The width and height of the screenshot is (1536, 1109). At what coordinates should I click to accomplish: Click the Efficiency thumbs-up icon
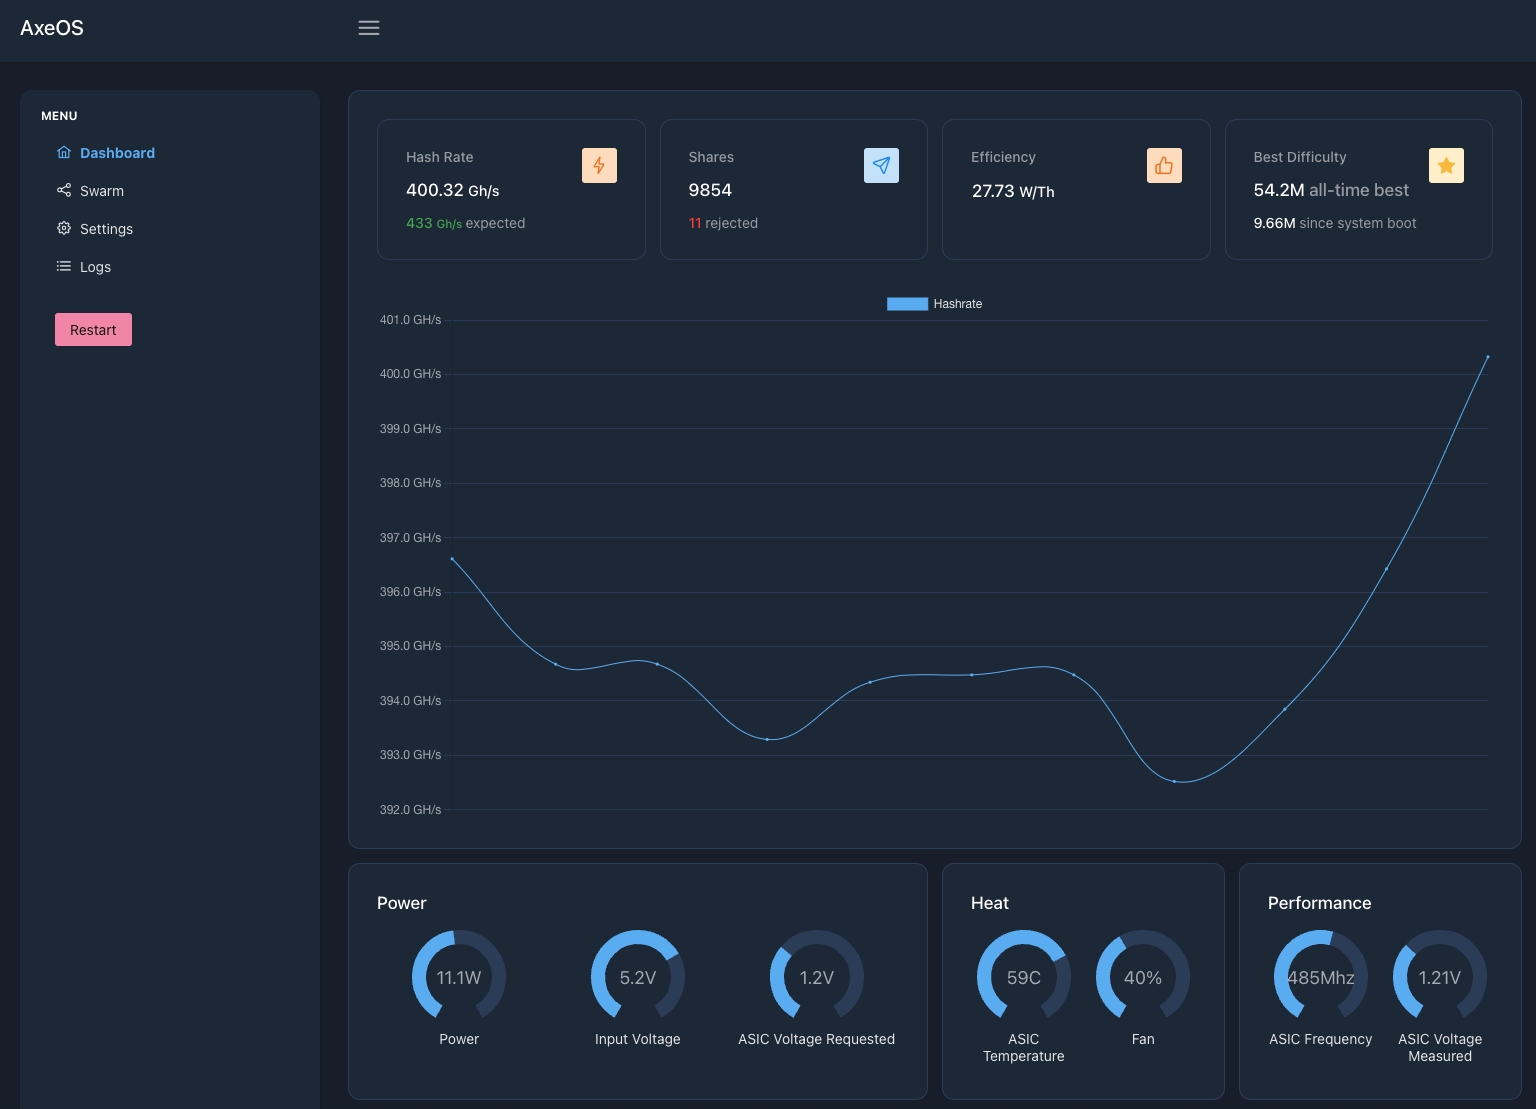(1164, 166)
